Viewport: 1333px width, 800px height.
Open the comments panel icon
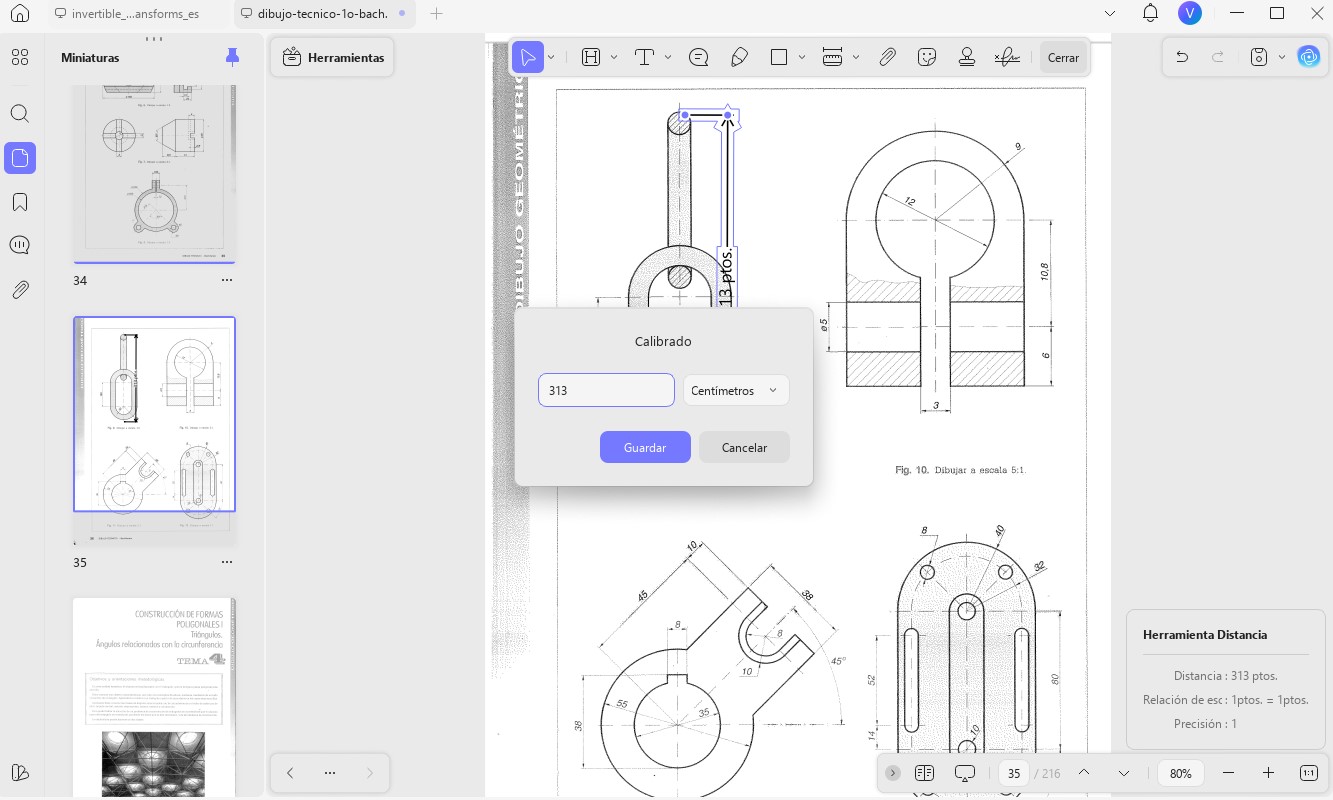tap(19, 246)
